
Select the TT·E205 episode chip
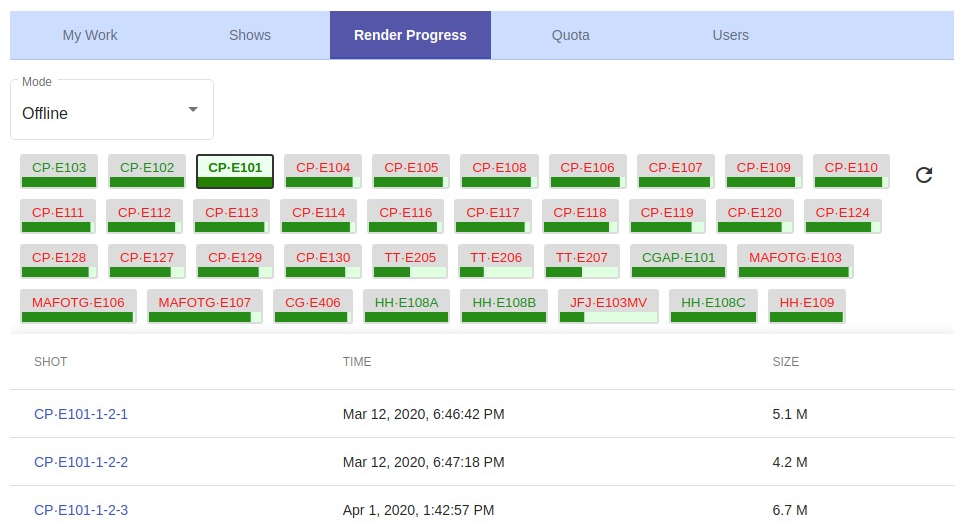(x=410, y=259)
